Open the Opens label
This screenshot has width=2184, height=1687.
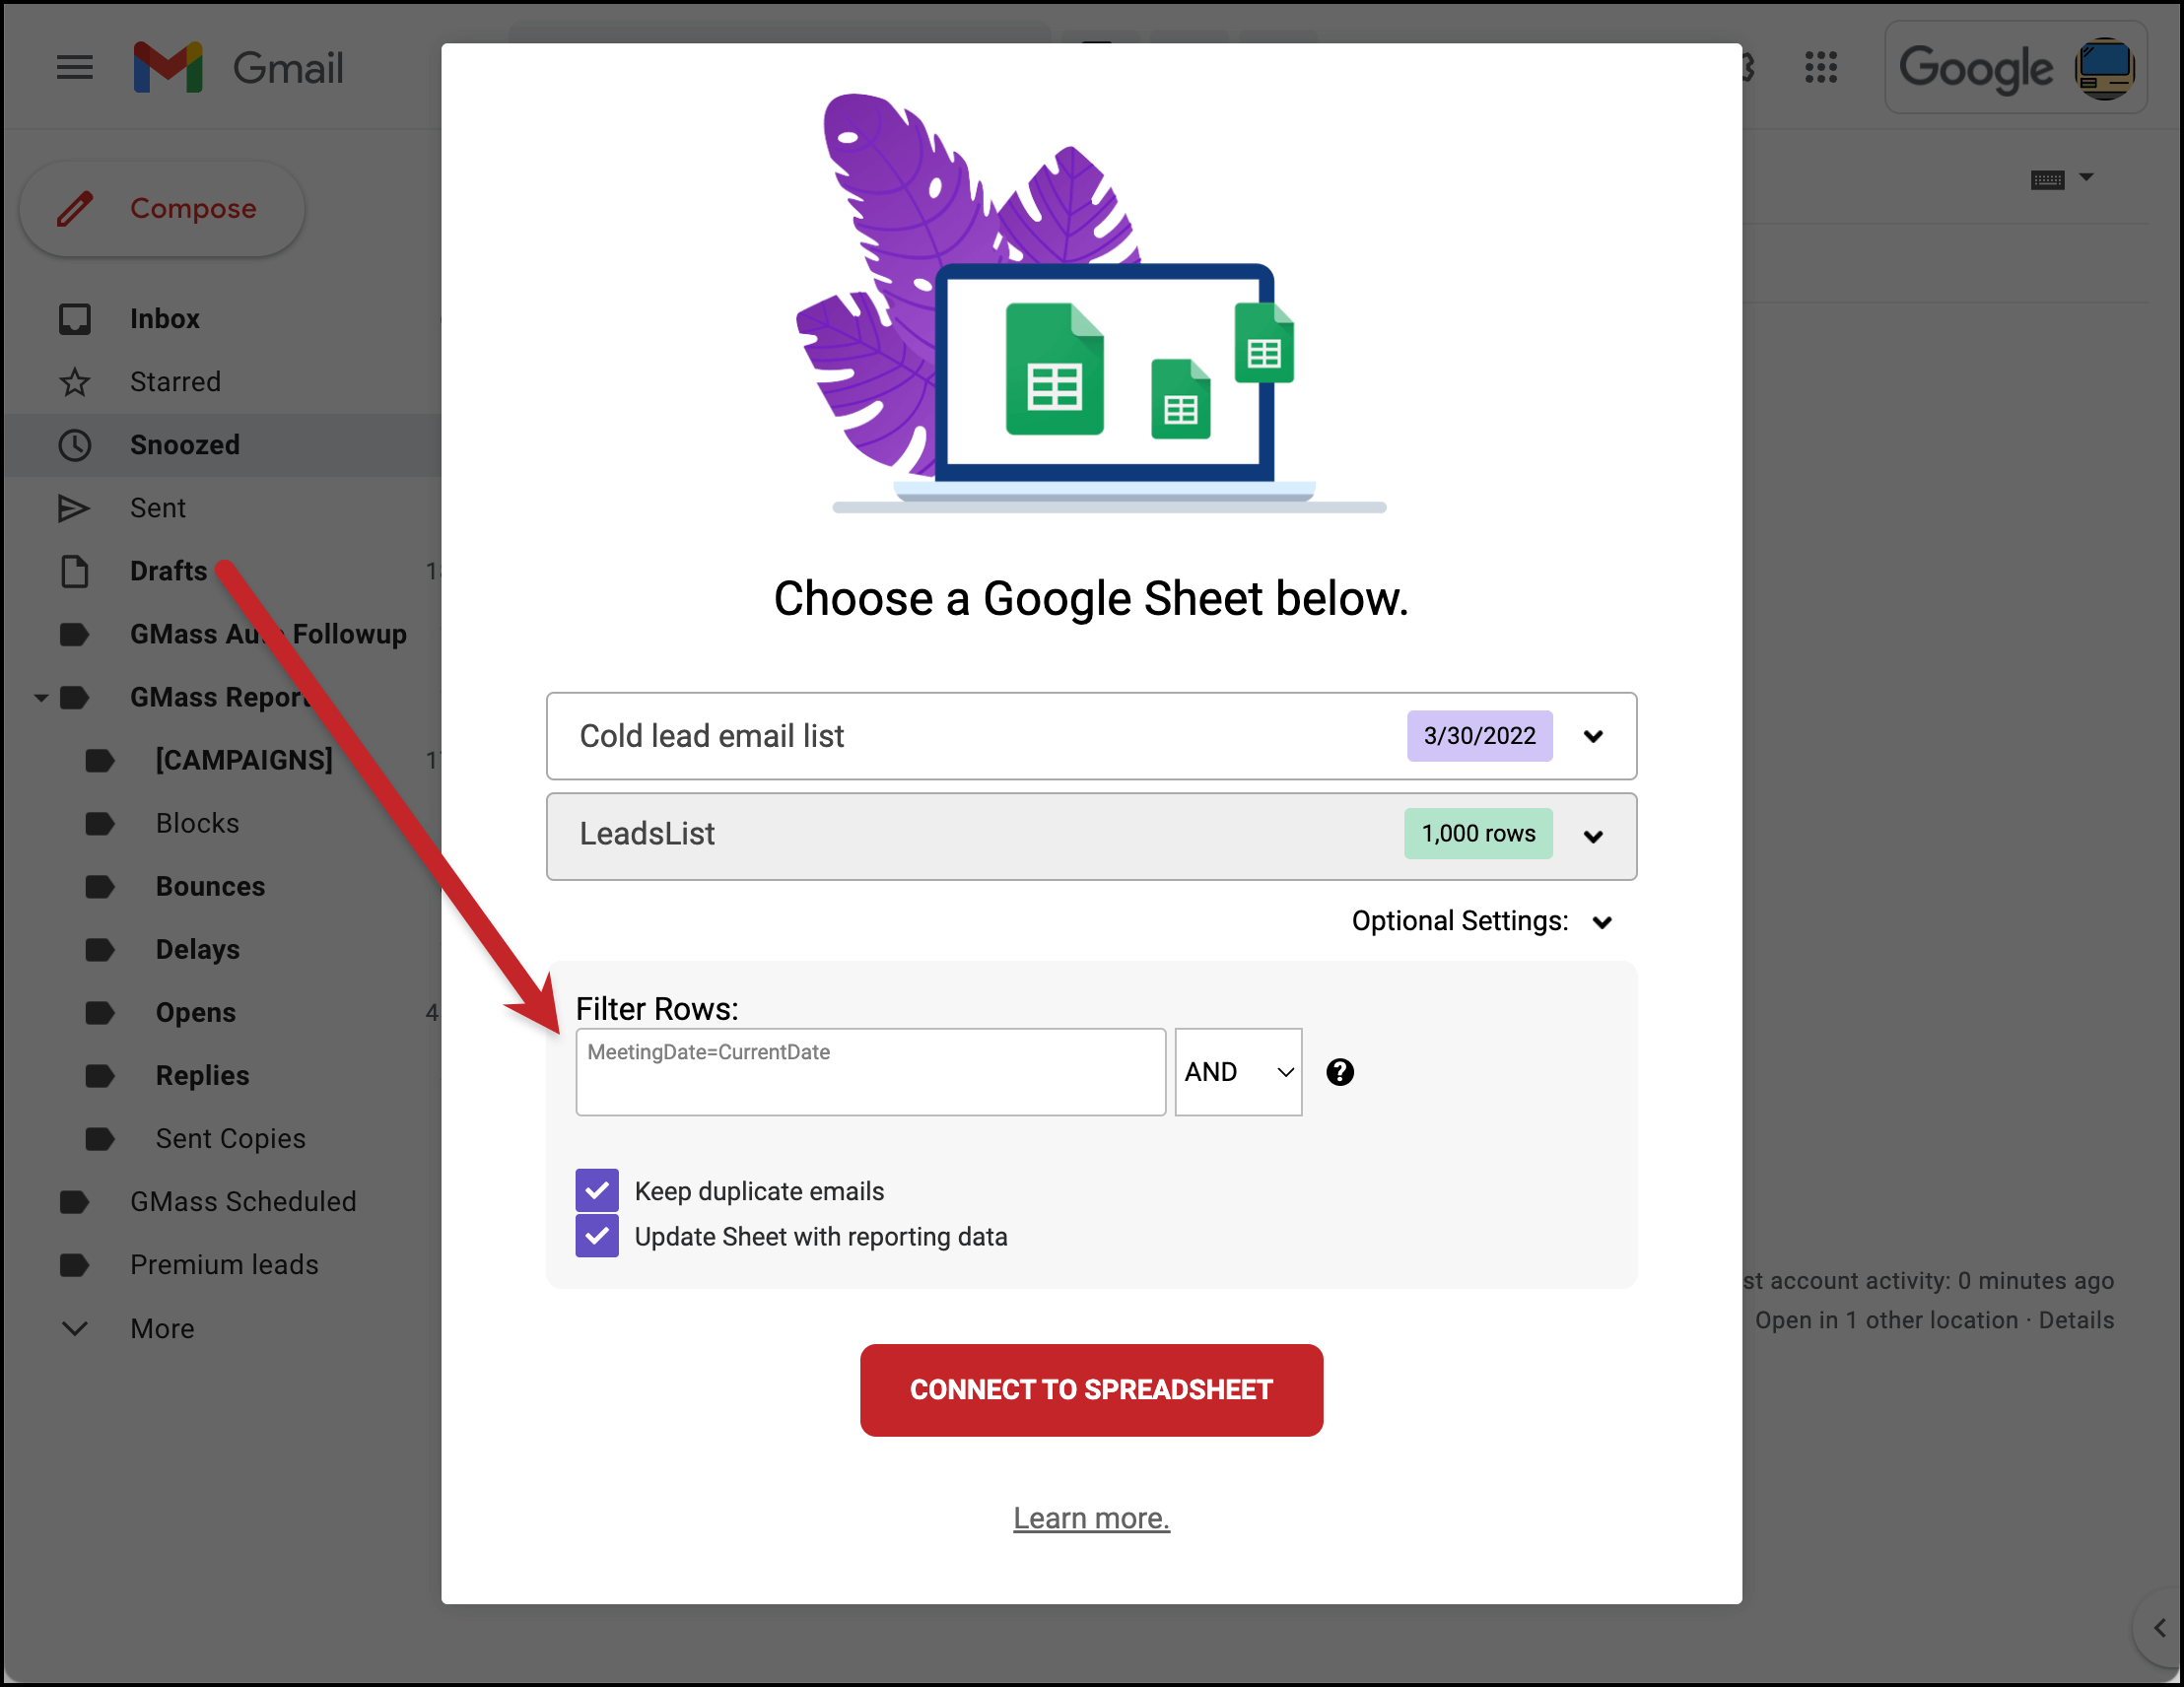click(x=195, y=1012)
